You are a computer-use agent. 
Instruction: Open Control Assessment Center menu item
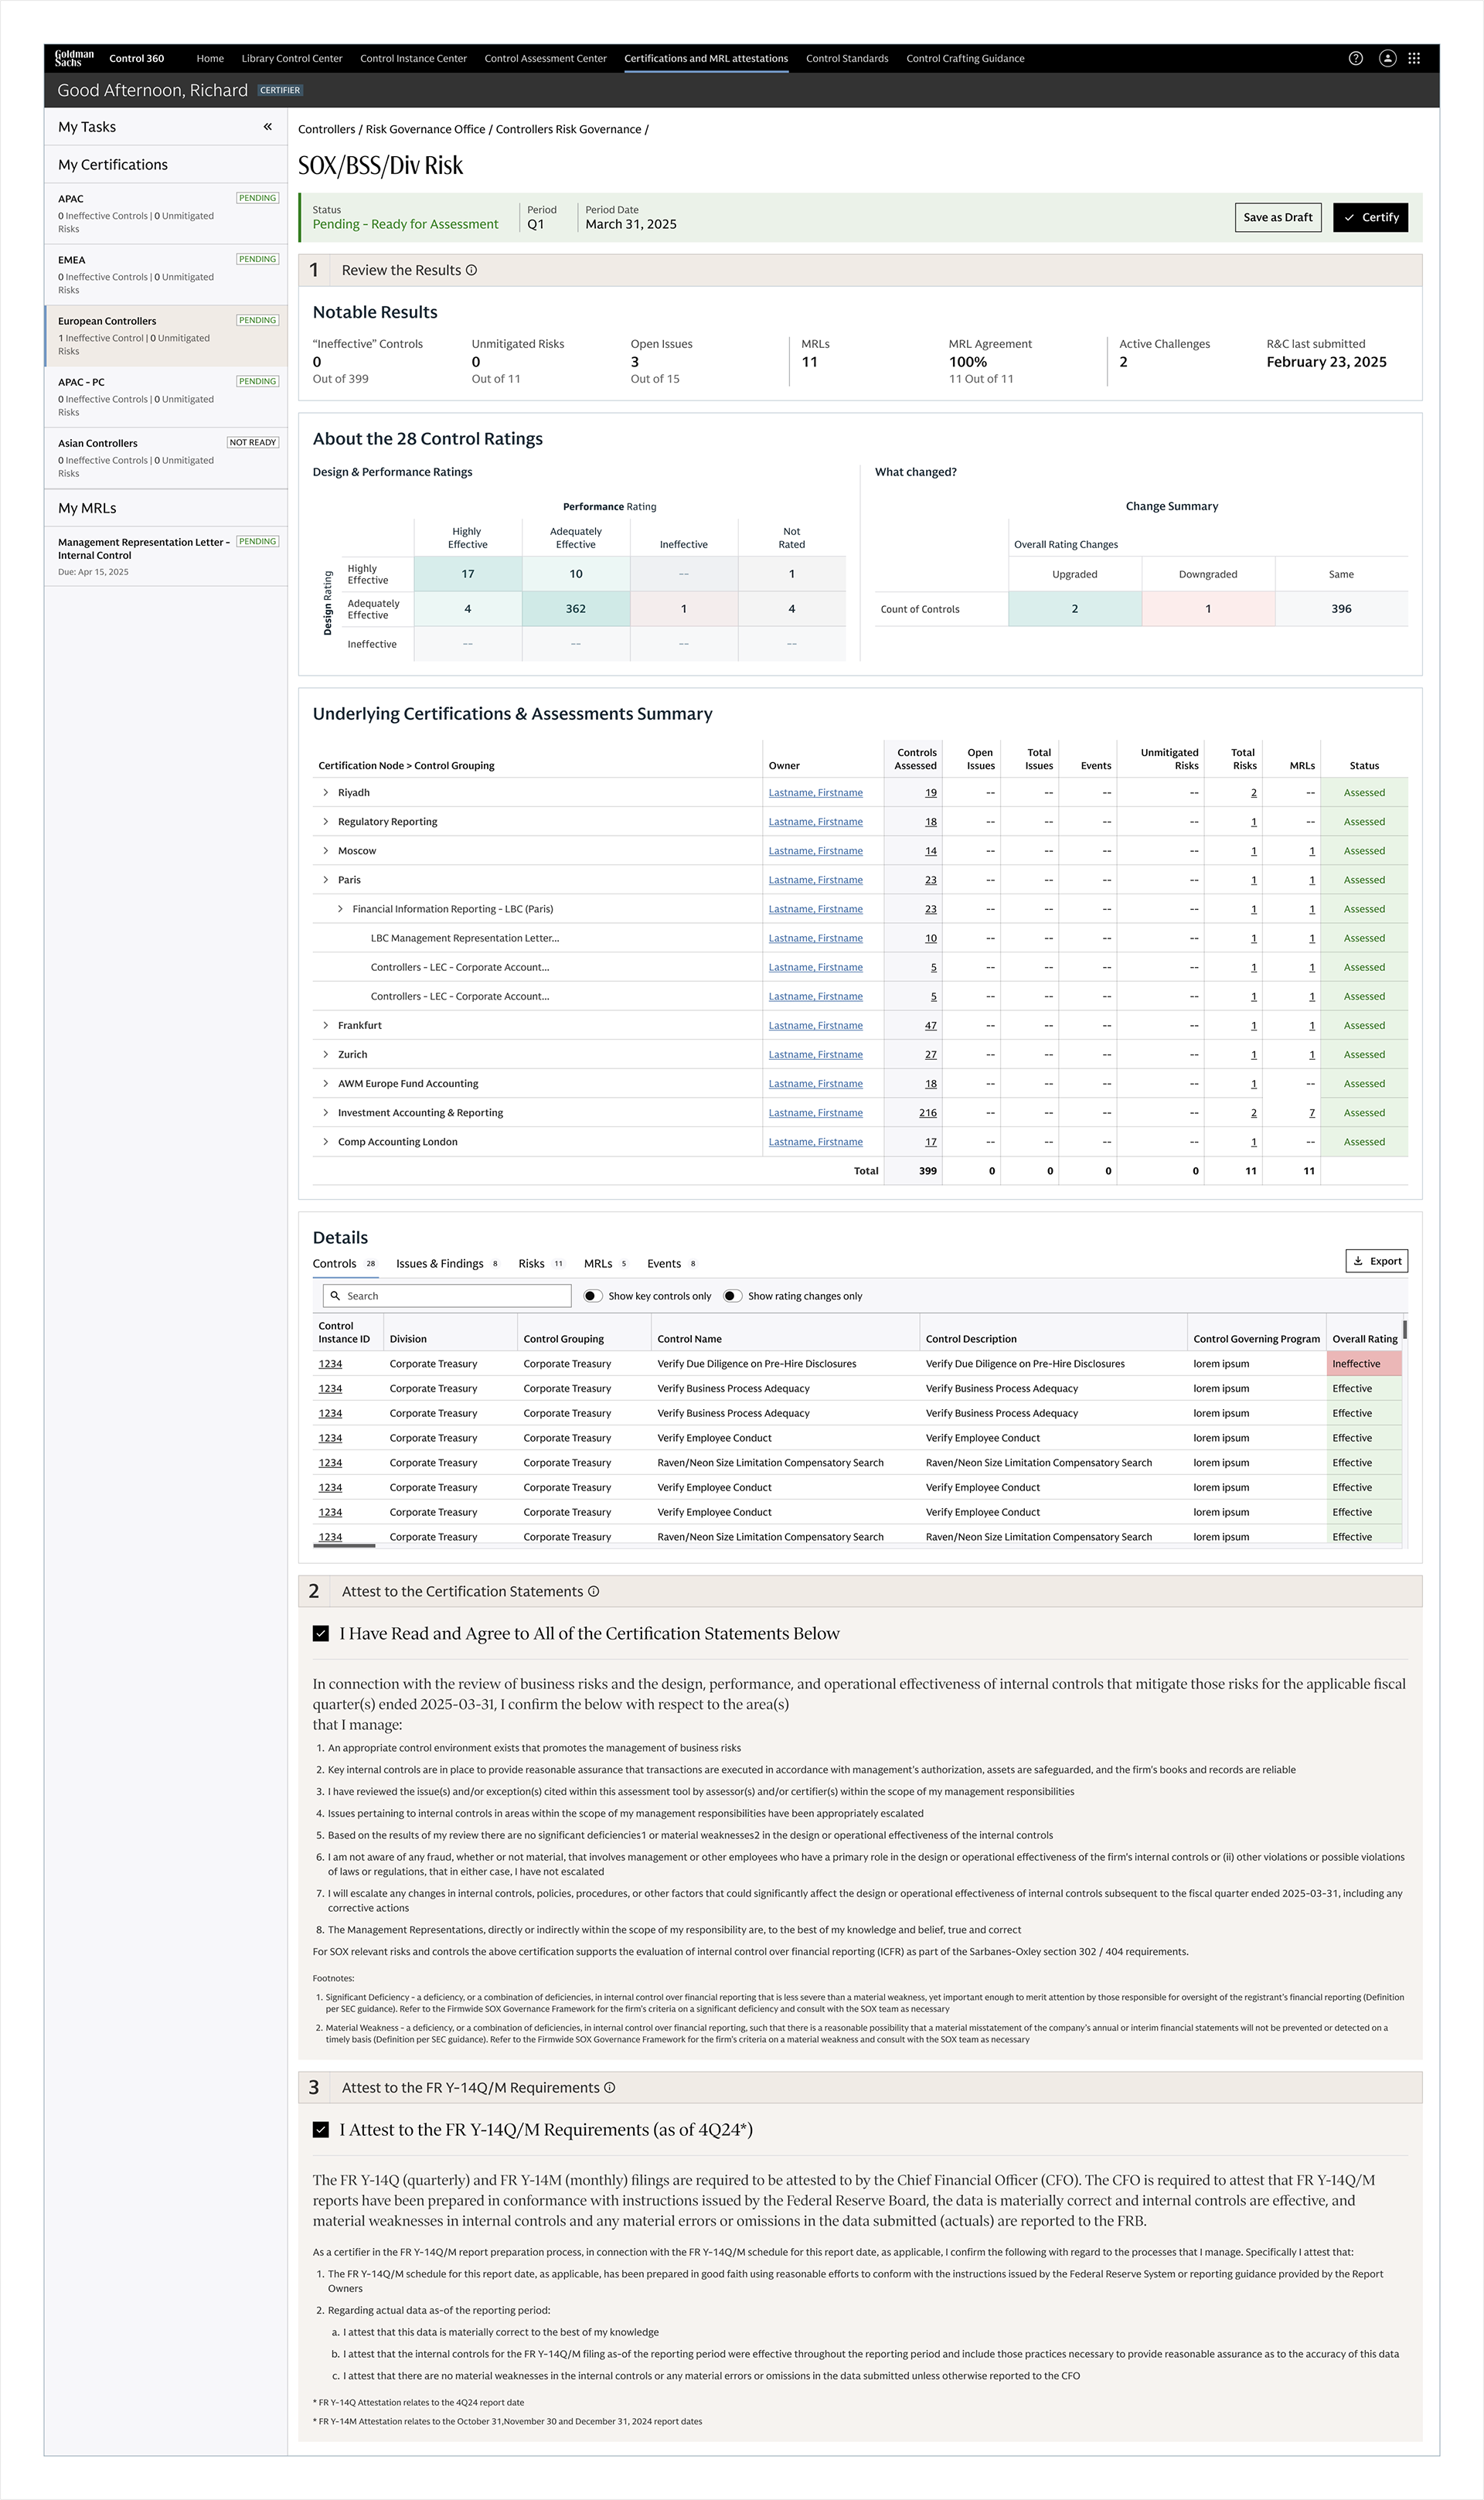(x=545, y=58)
